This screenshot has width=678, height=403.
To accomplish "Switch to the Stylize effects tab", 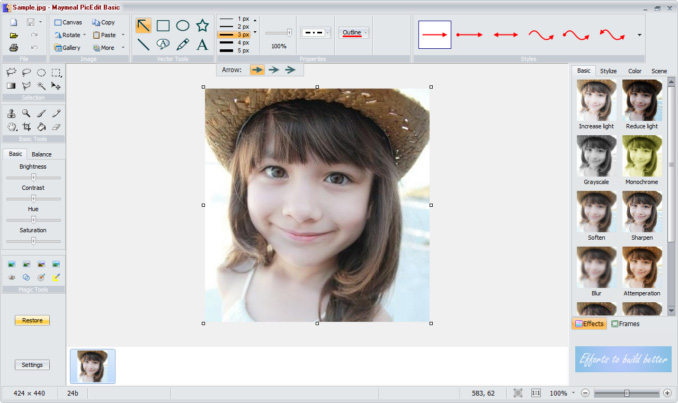I will pos(609,71).
